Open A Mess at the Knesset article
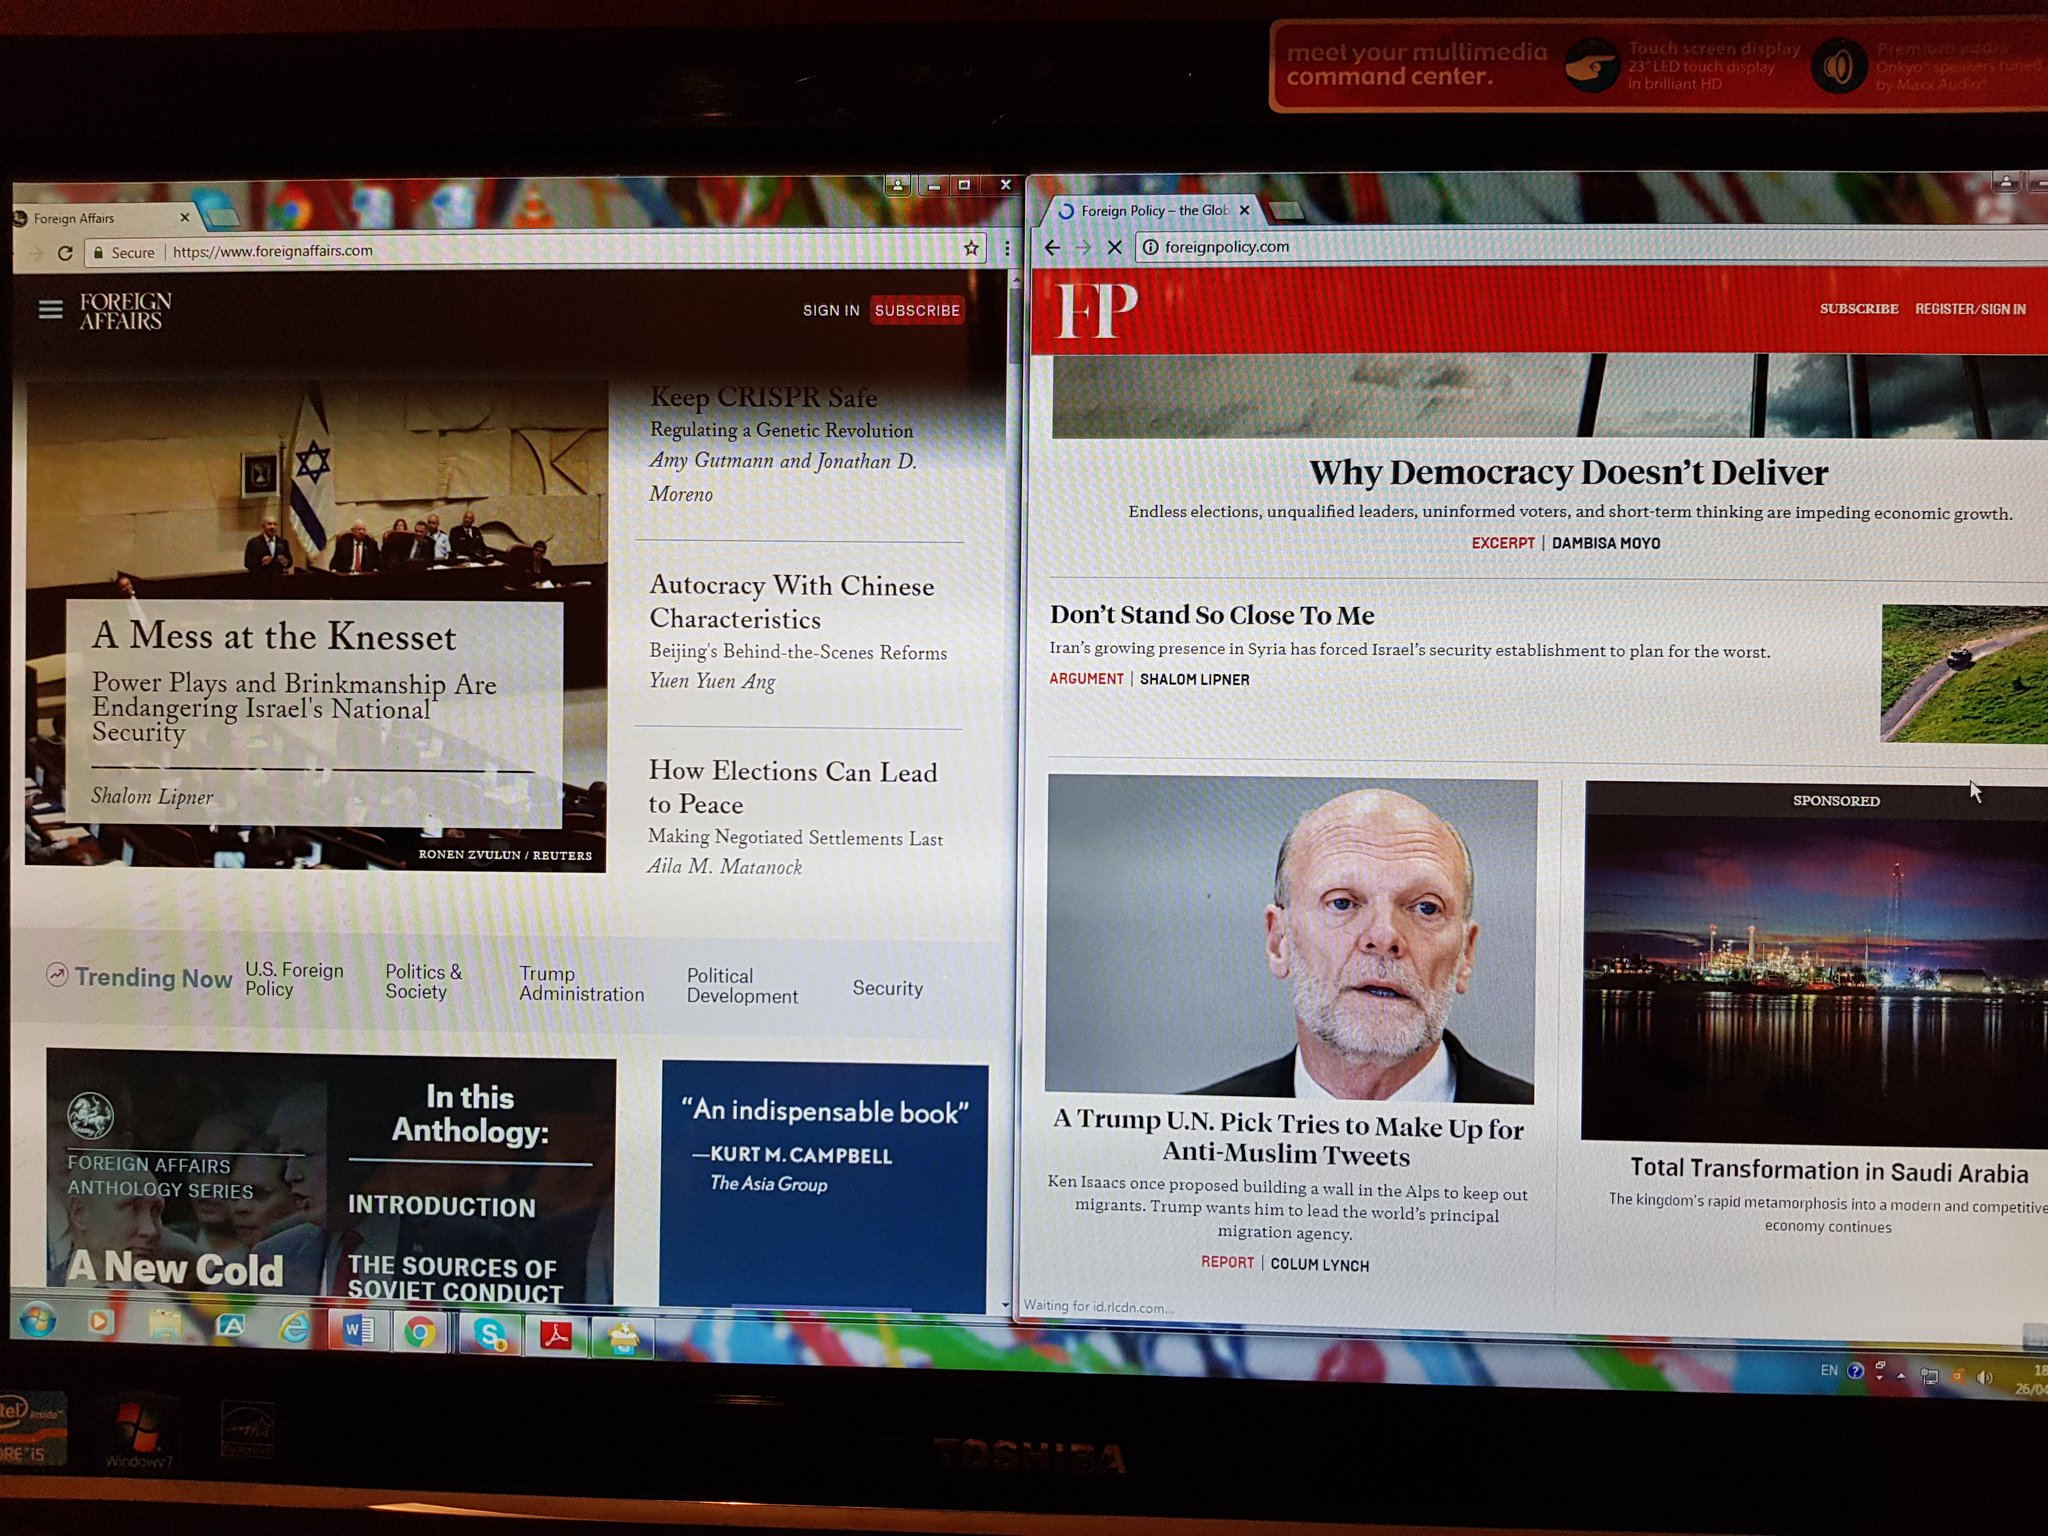Viewport: 2048px width, 1536px height. (274, 637)
